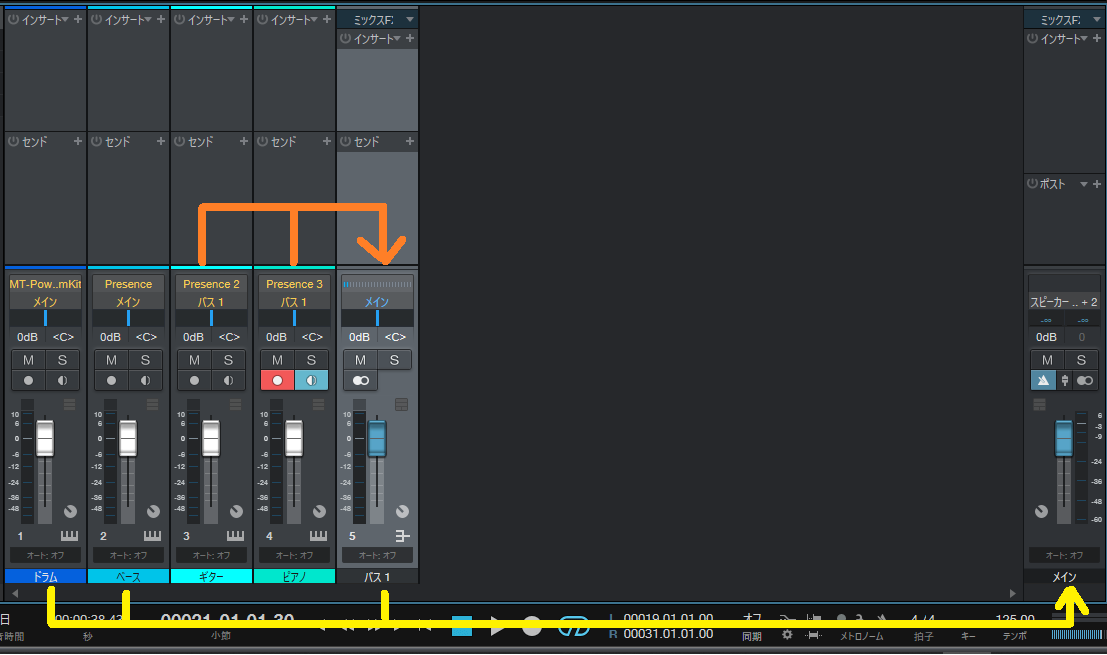
Task: Open the MT-Power DrumKit instrument
Action: coord(45,284)
